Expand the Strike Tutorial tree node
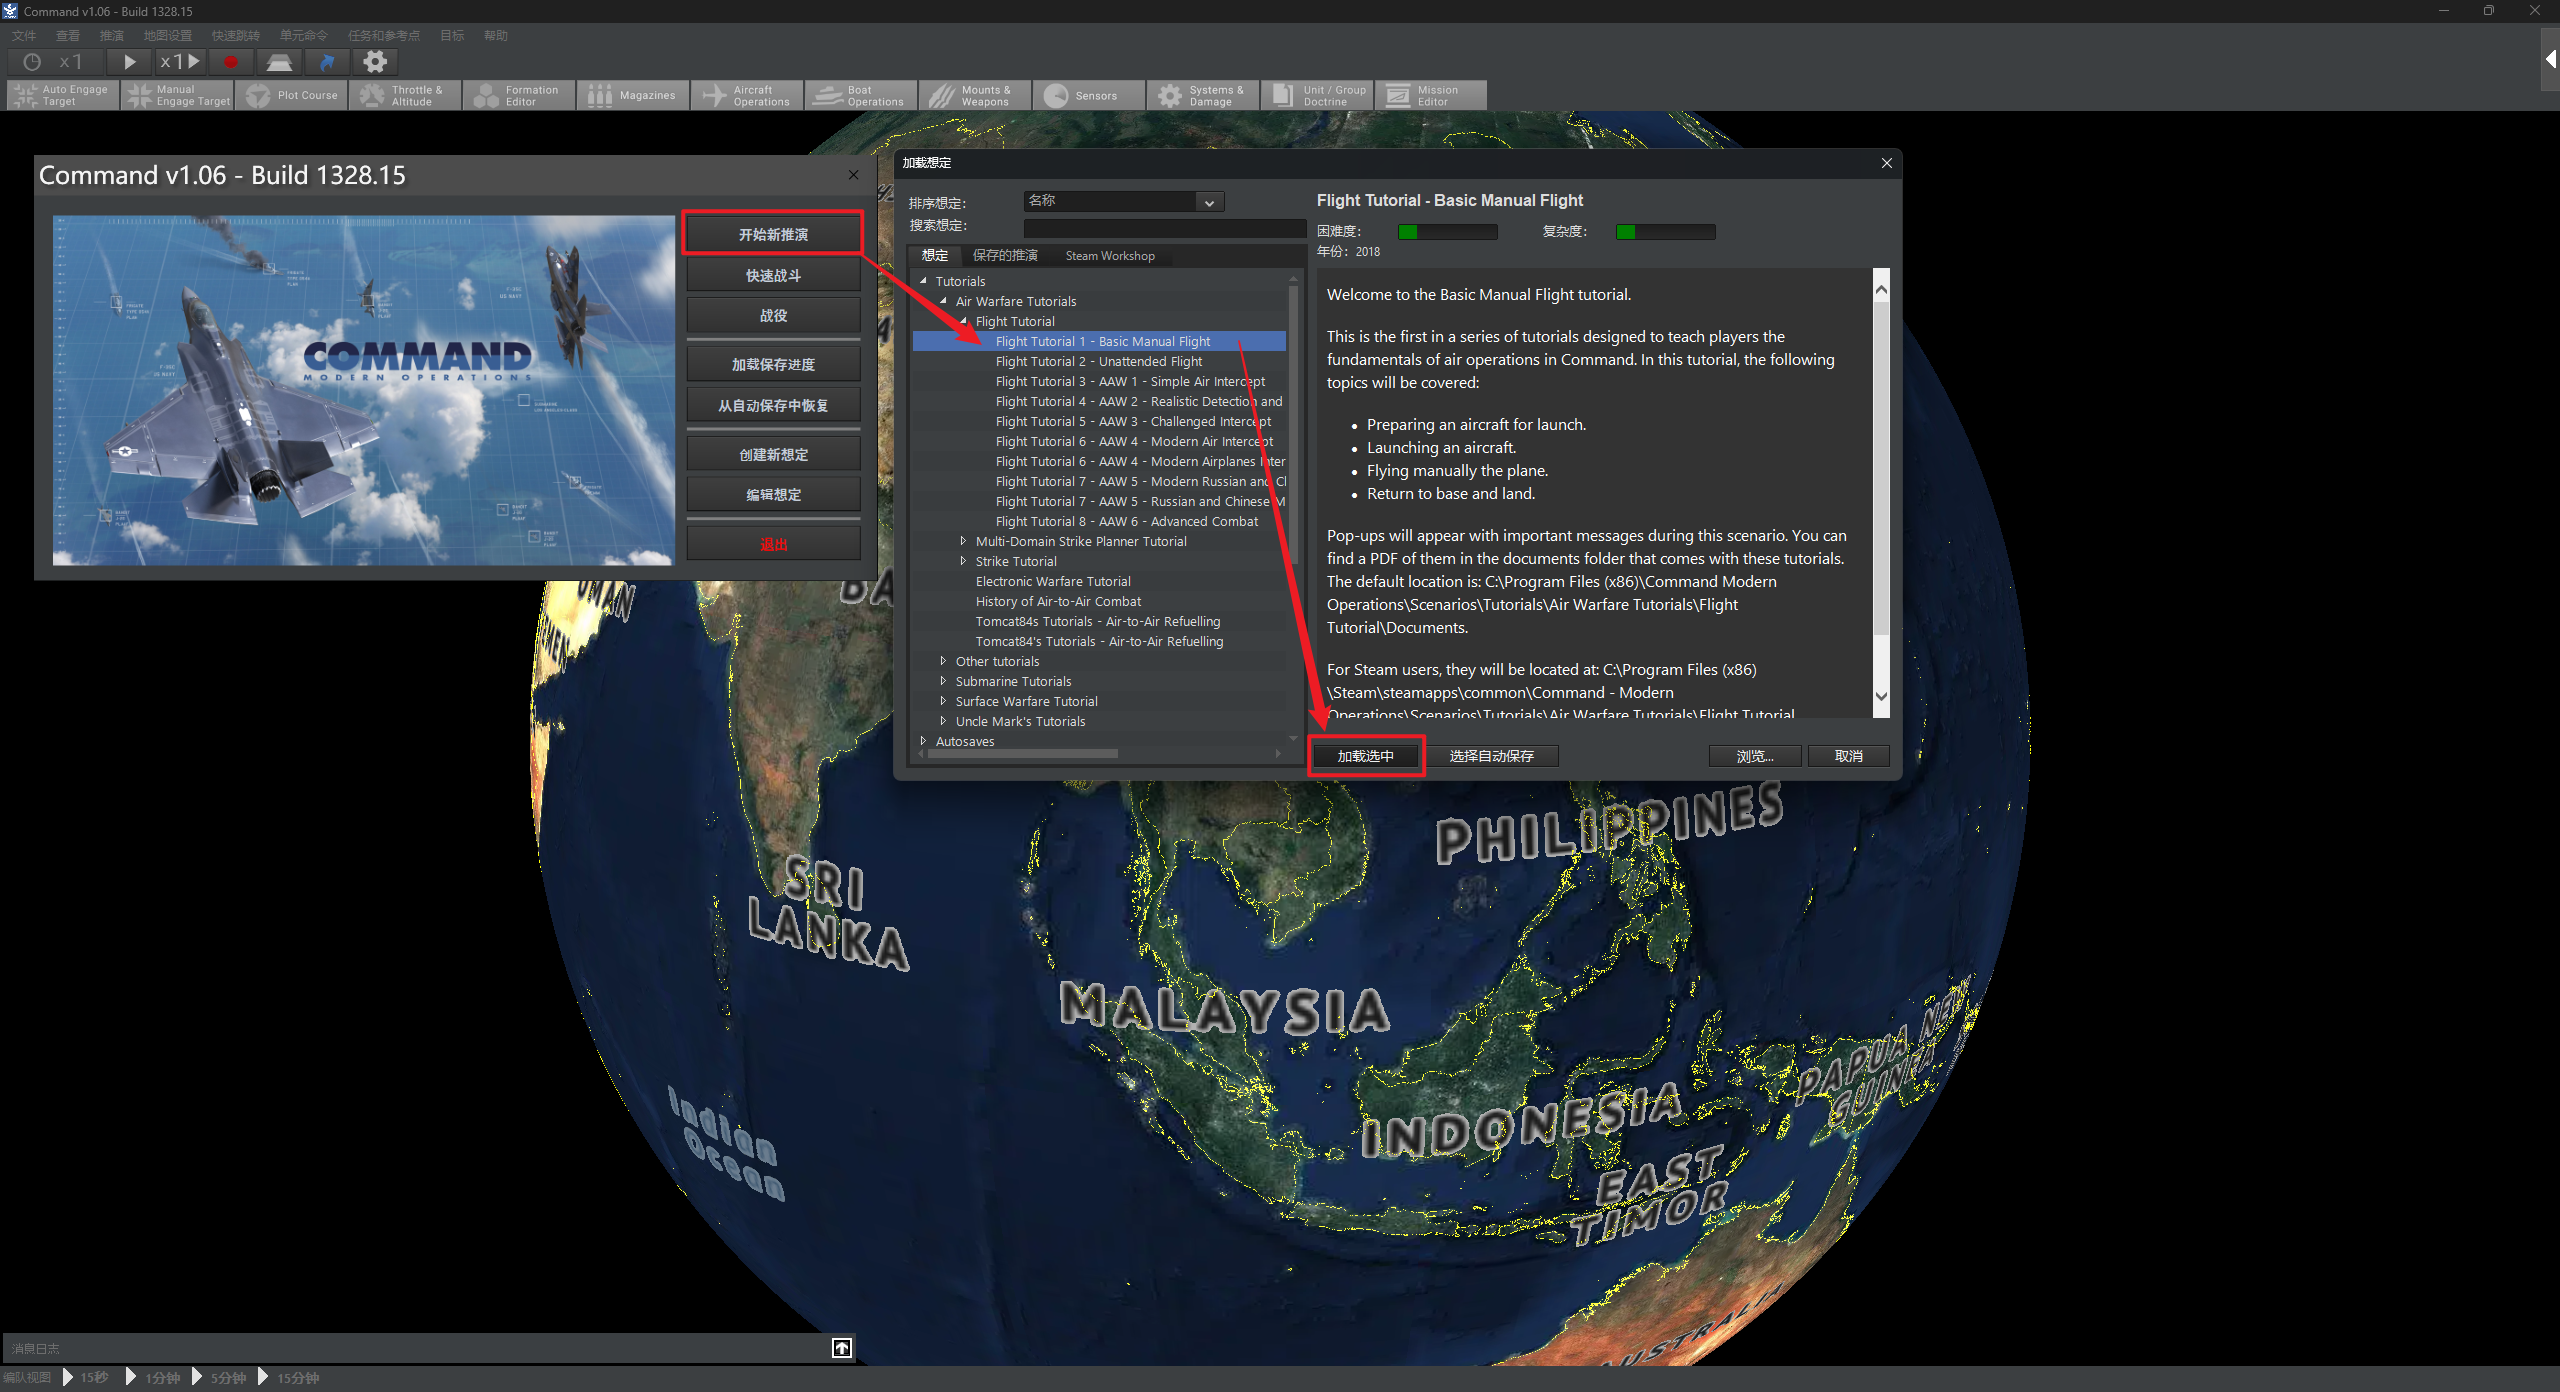 pos(963,561)
